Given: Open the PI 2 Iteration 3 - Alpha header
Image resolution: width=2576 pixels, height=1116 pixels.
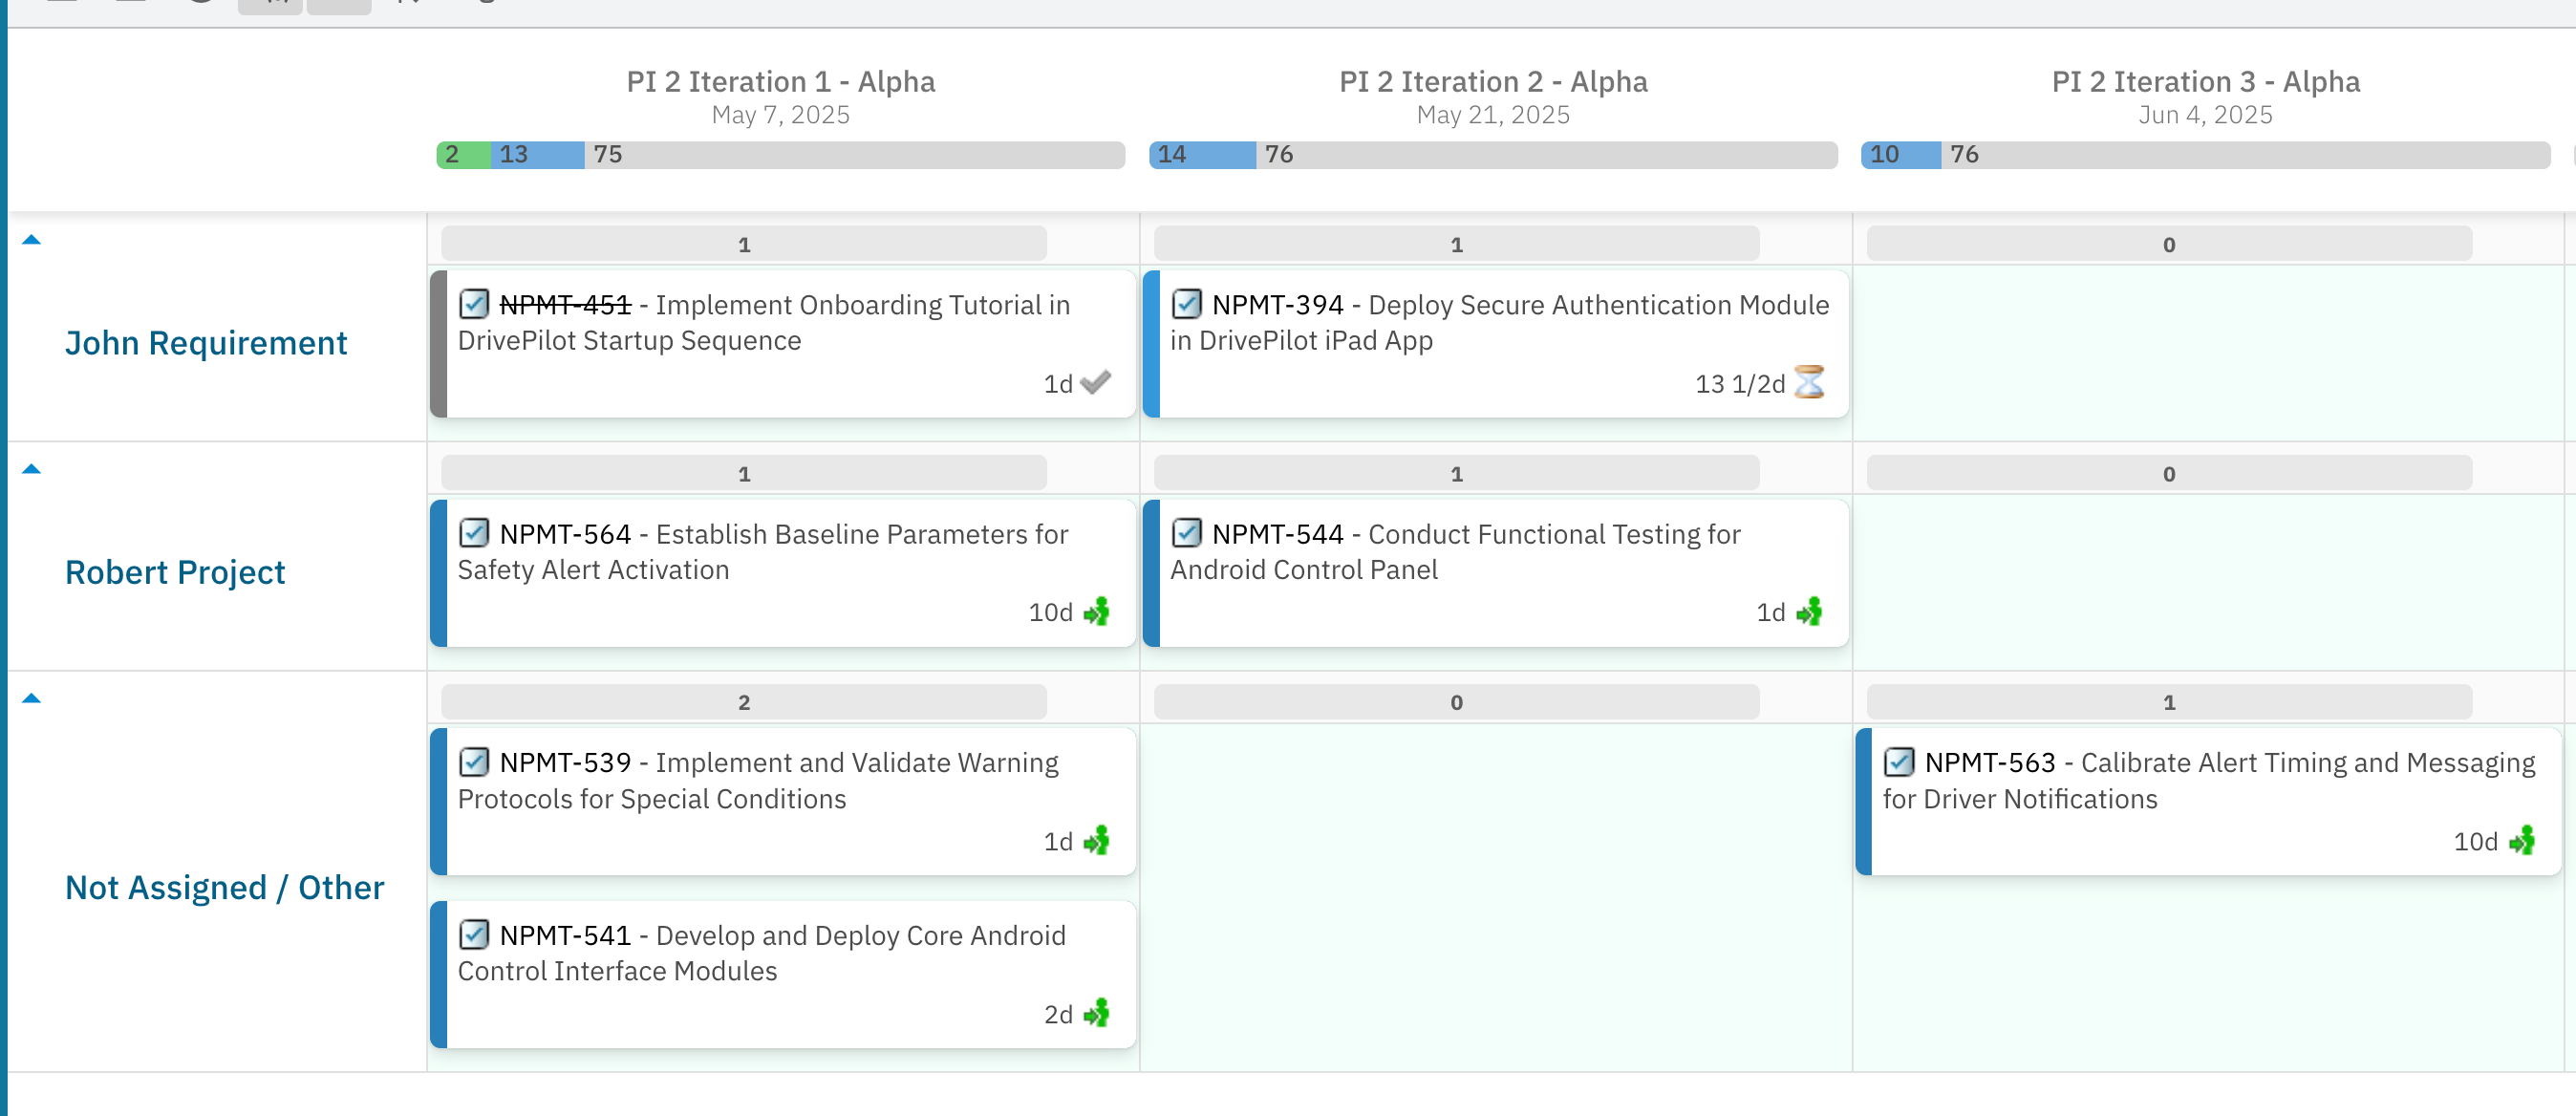Looking at the screenshot, I should tap(2205, 82).
